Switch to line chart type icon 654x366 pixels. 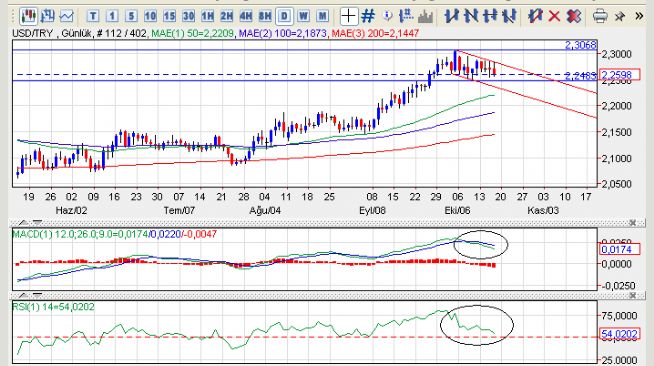[x=67, y=16]
